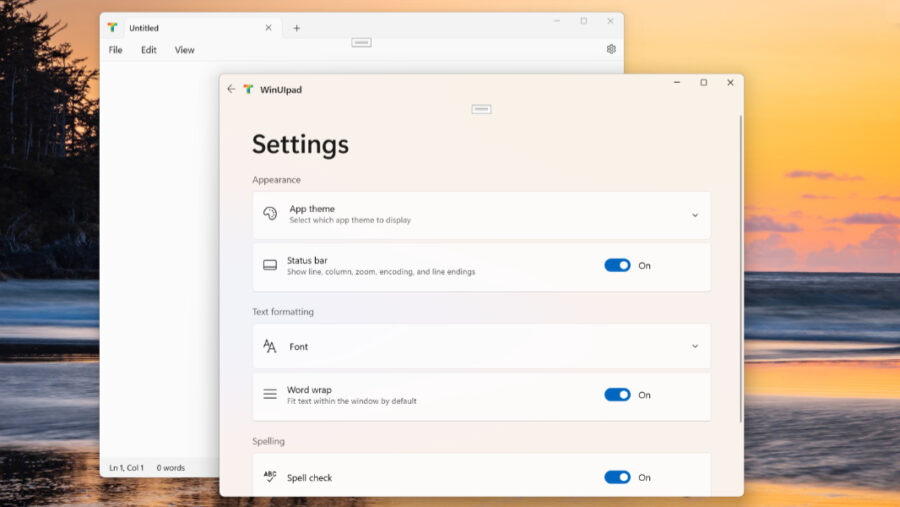This screenshot has width=900, height=507.
Task: Turn off the Status bar toggle
Action: click(x=617, y=266)
